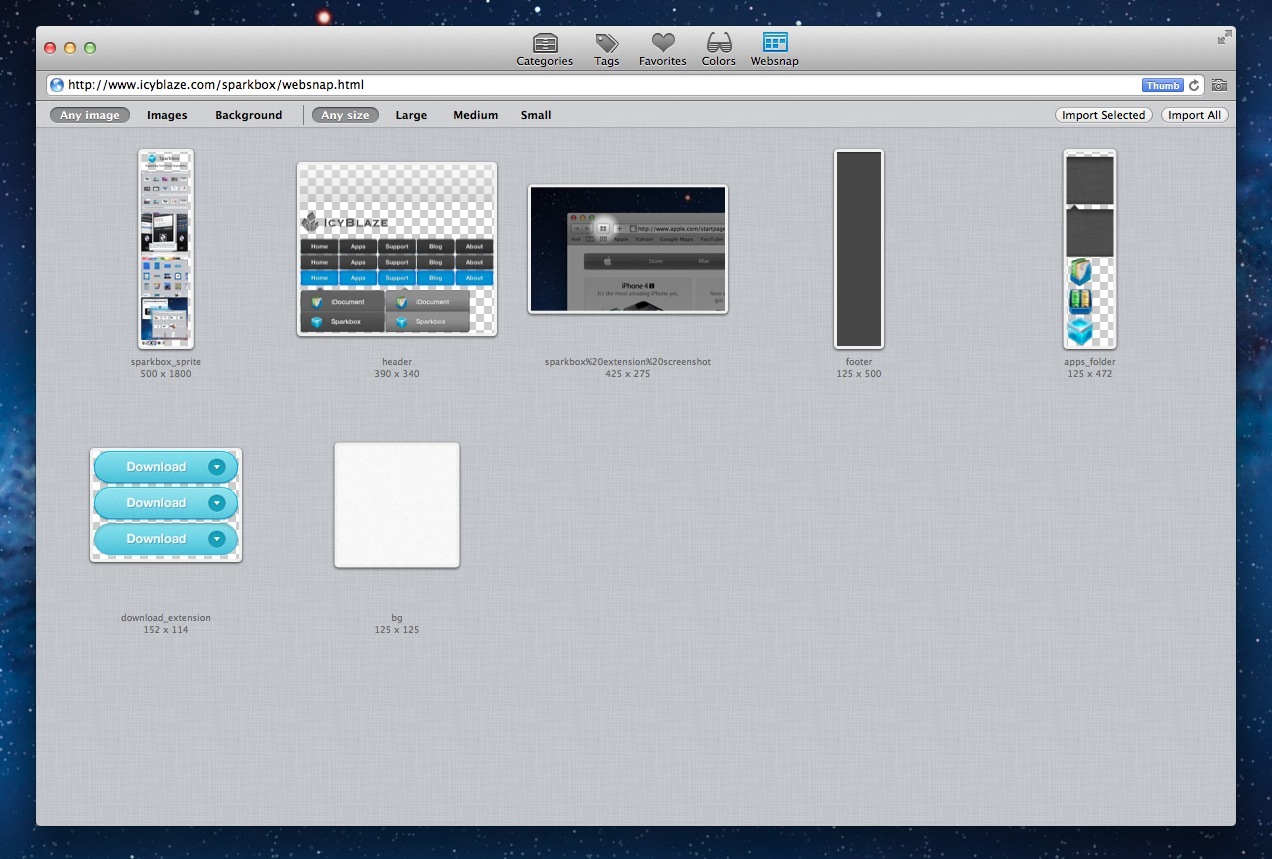Image resolution: width=1272 pixels, height=859 pixels.
Task: Click the '125 x 500' dimensions text
Action: pos(859,374)
